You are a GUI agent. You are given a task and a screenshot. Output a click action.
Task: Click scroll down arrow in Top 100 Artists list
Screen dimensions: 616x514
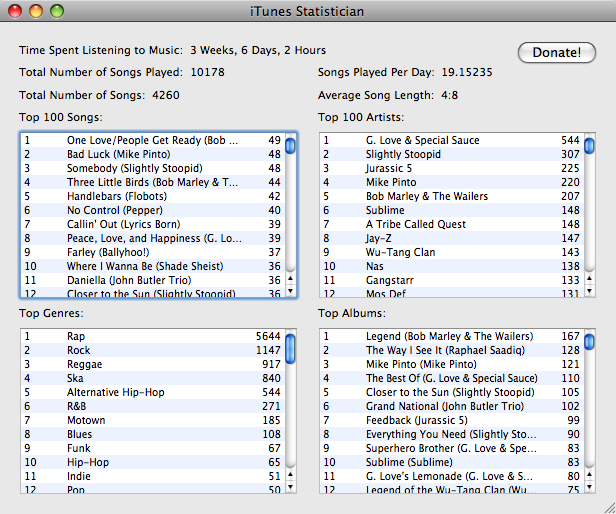(x=589, y=291)
